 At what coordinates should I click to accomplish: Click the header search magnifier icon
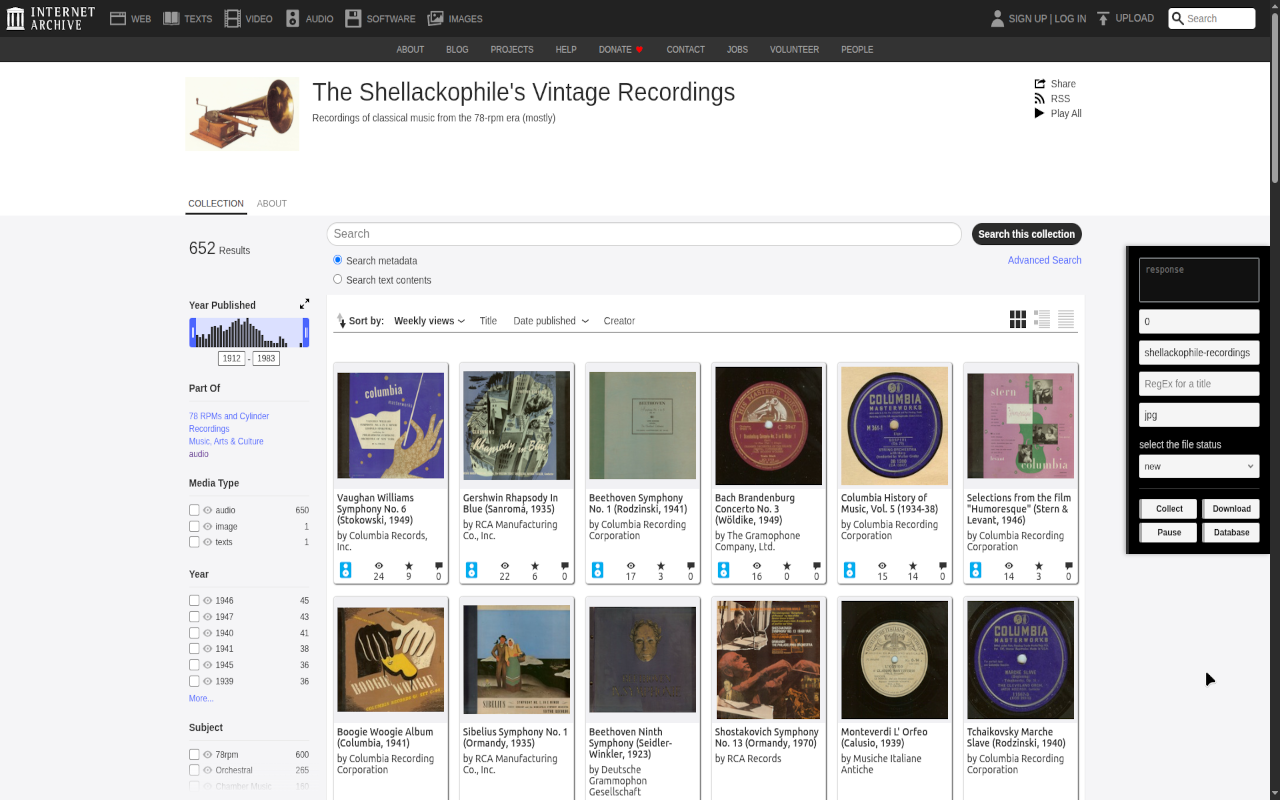[x=1178, y=18]
